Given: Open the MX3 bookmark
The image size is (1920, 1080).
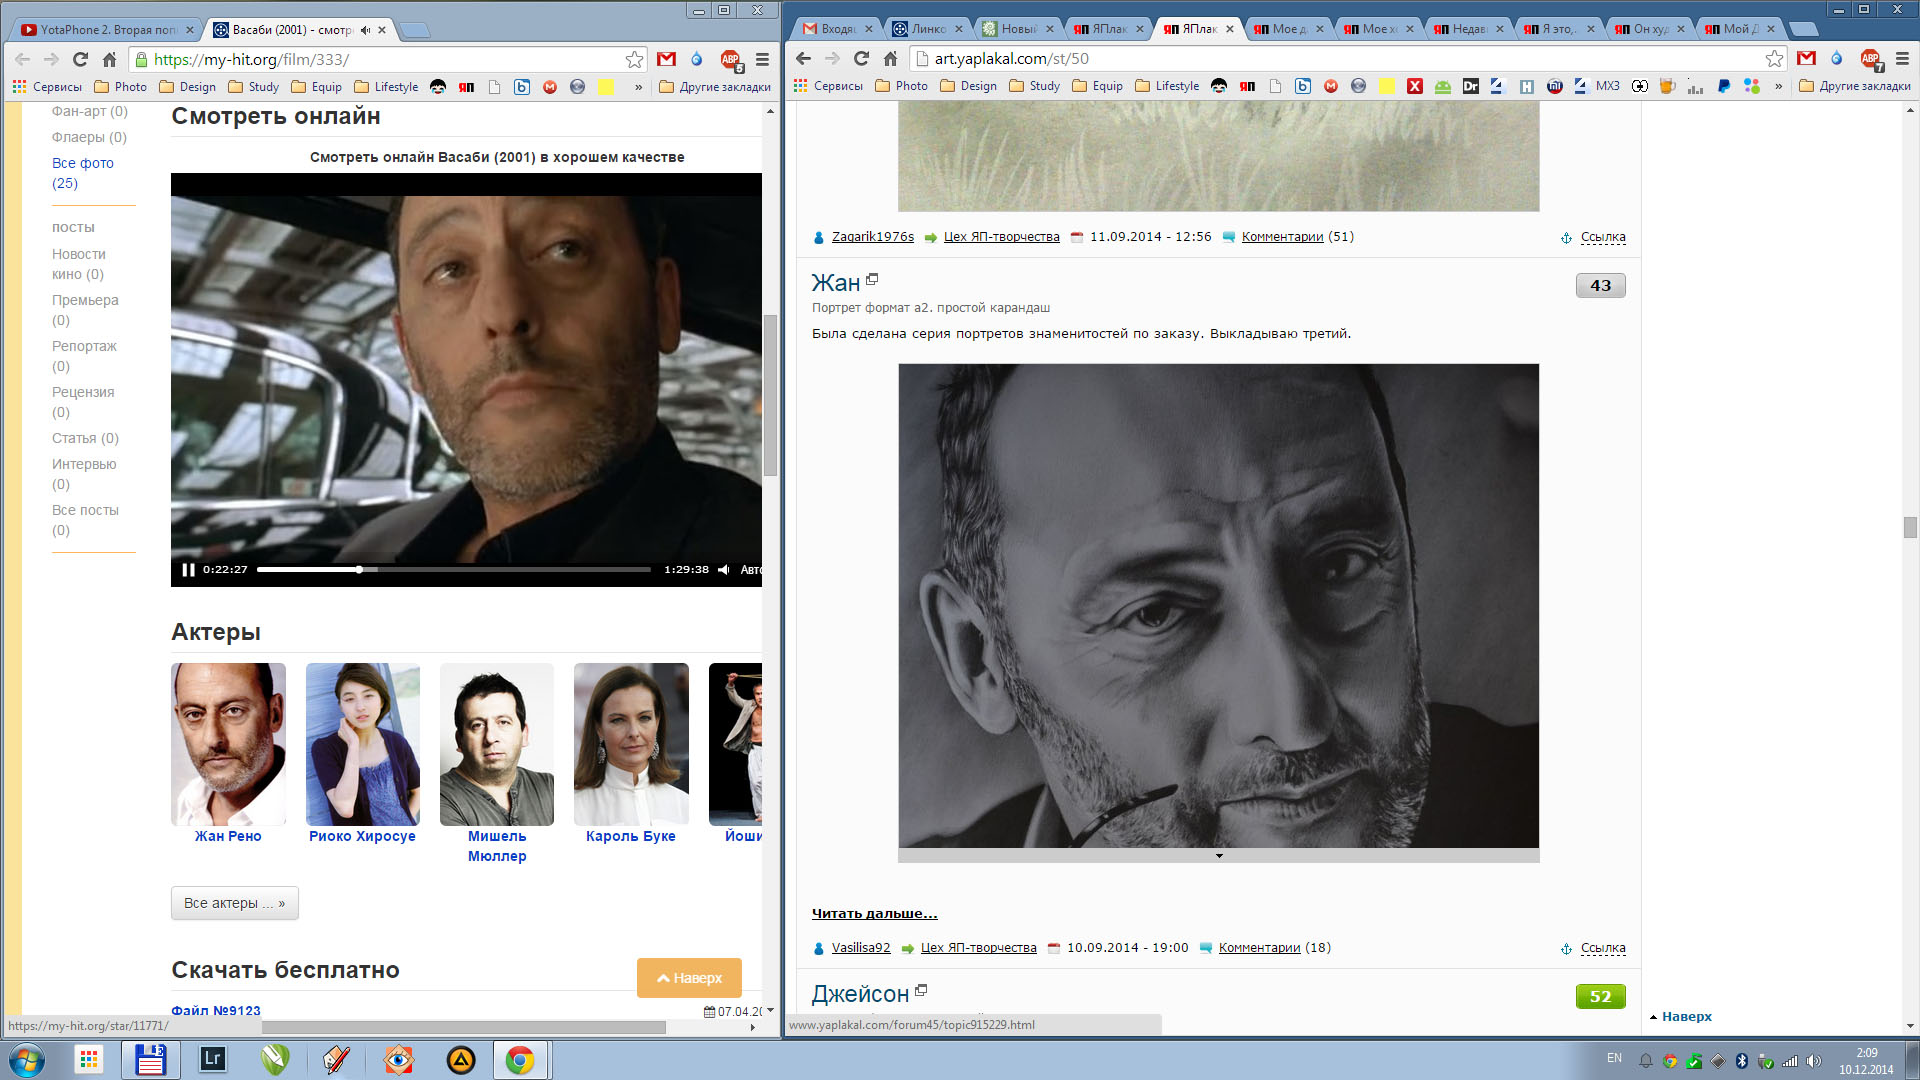Looking at the screenshot, I should tap(1597, 86).
